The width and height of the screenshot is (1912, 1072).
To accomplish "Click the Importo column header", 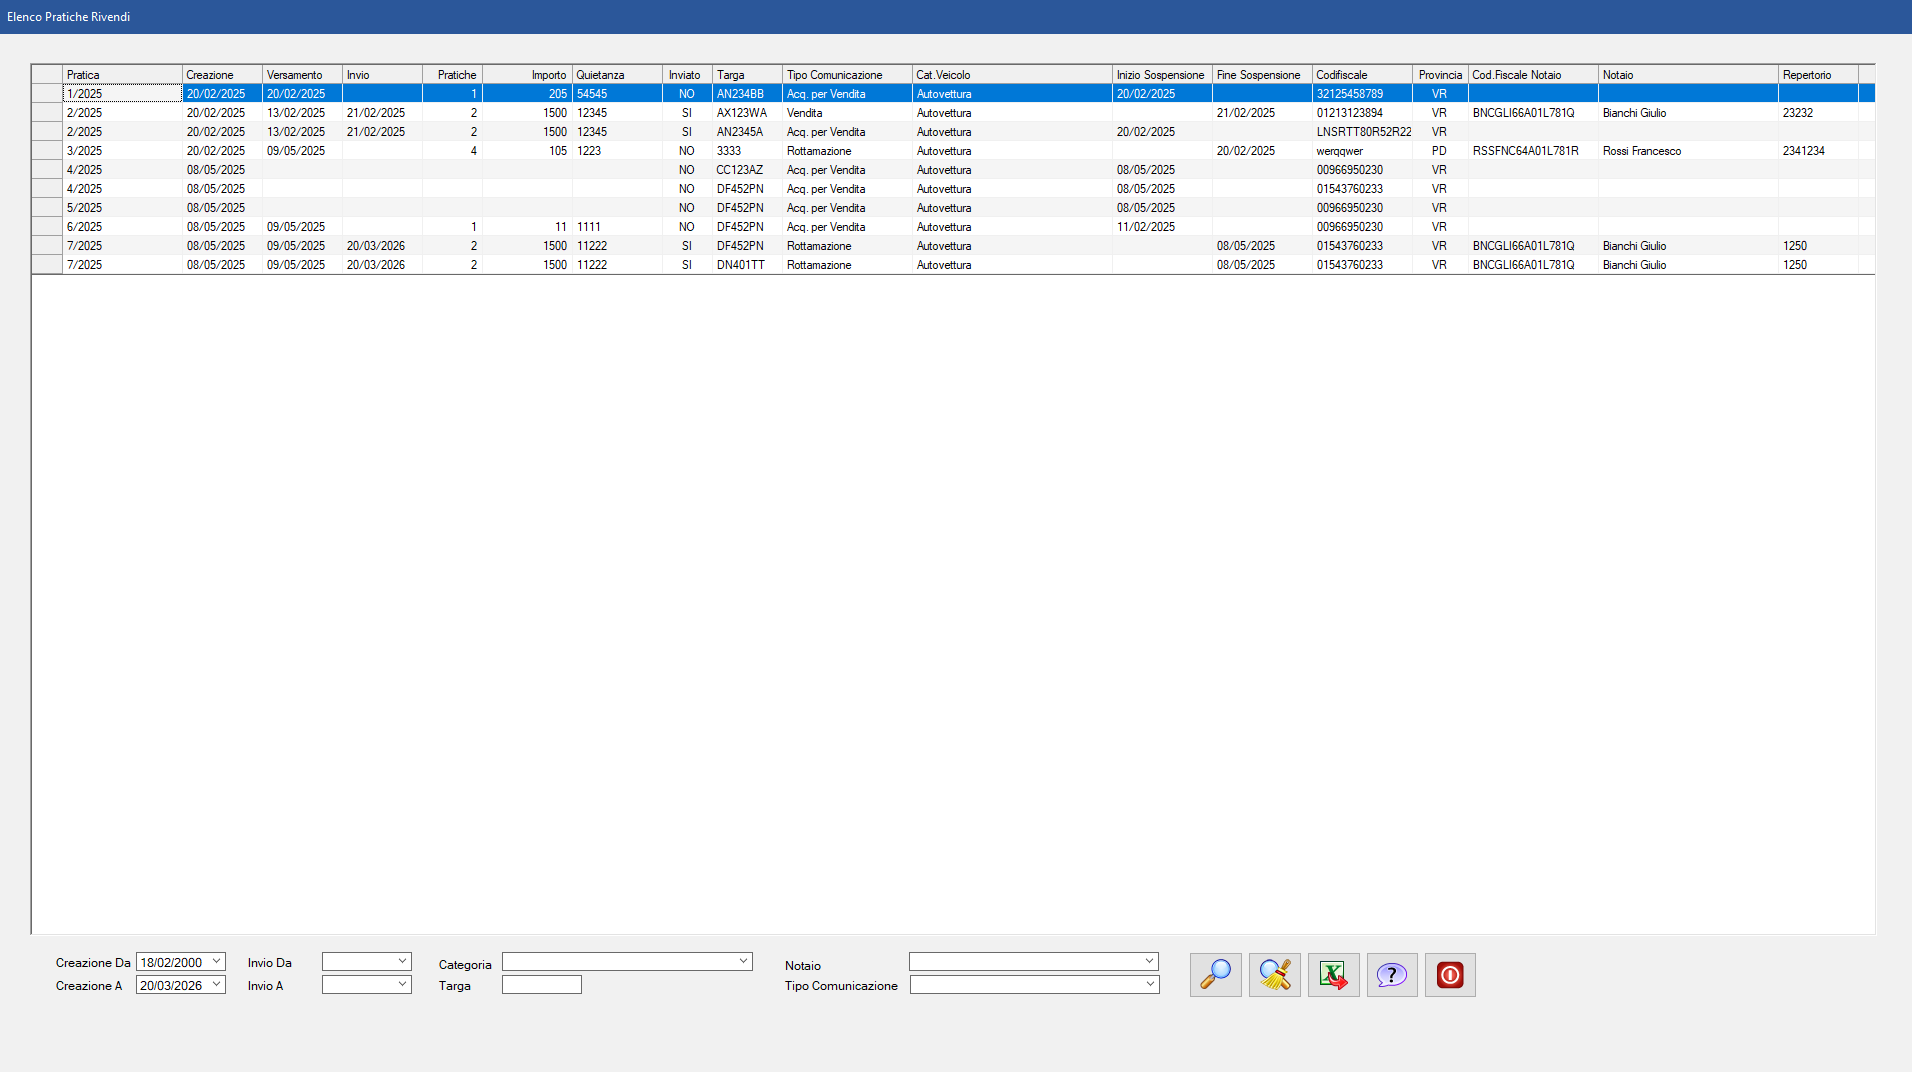I will coord(526,75).
